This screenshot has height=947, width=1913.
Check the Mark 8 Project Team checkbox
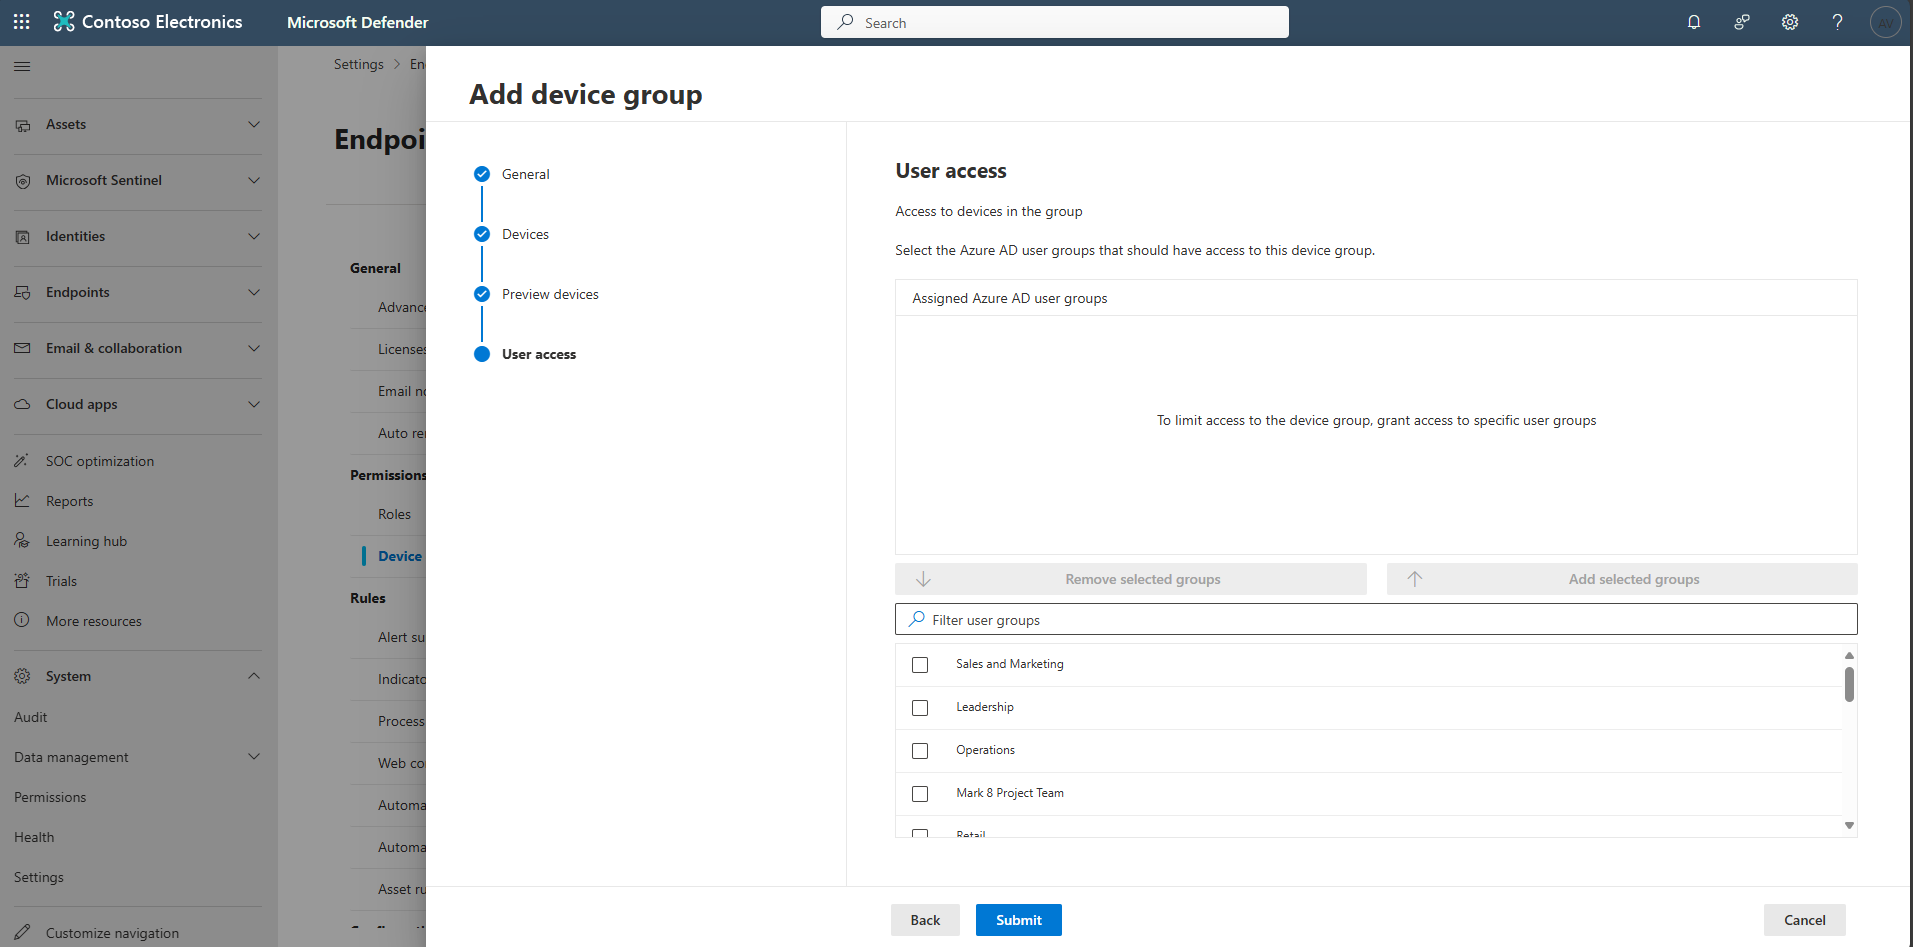(920, 794)
